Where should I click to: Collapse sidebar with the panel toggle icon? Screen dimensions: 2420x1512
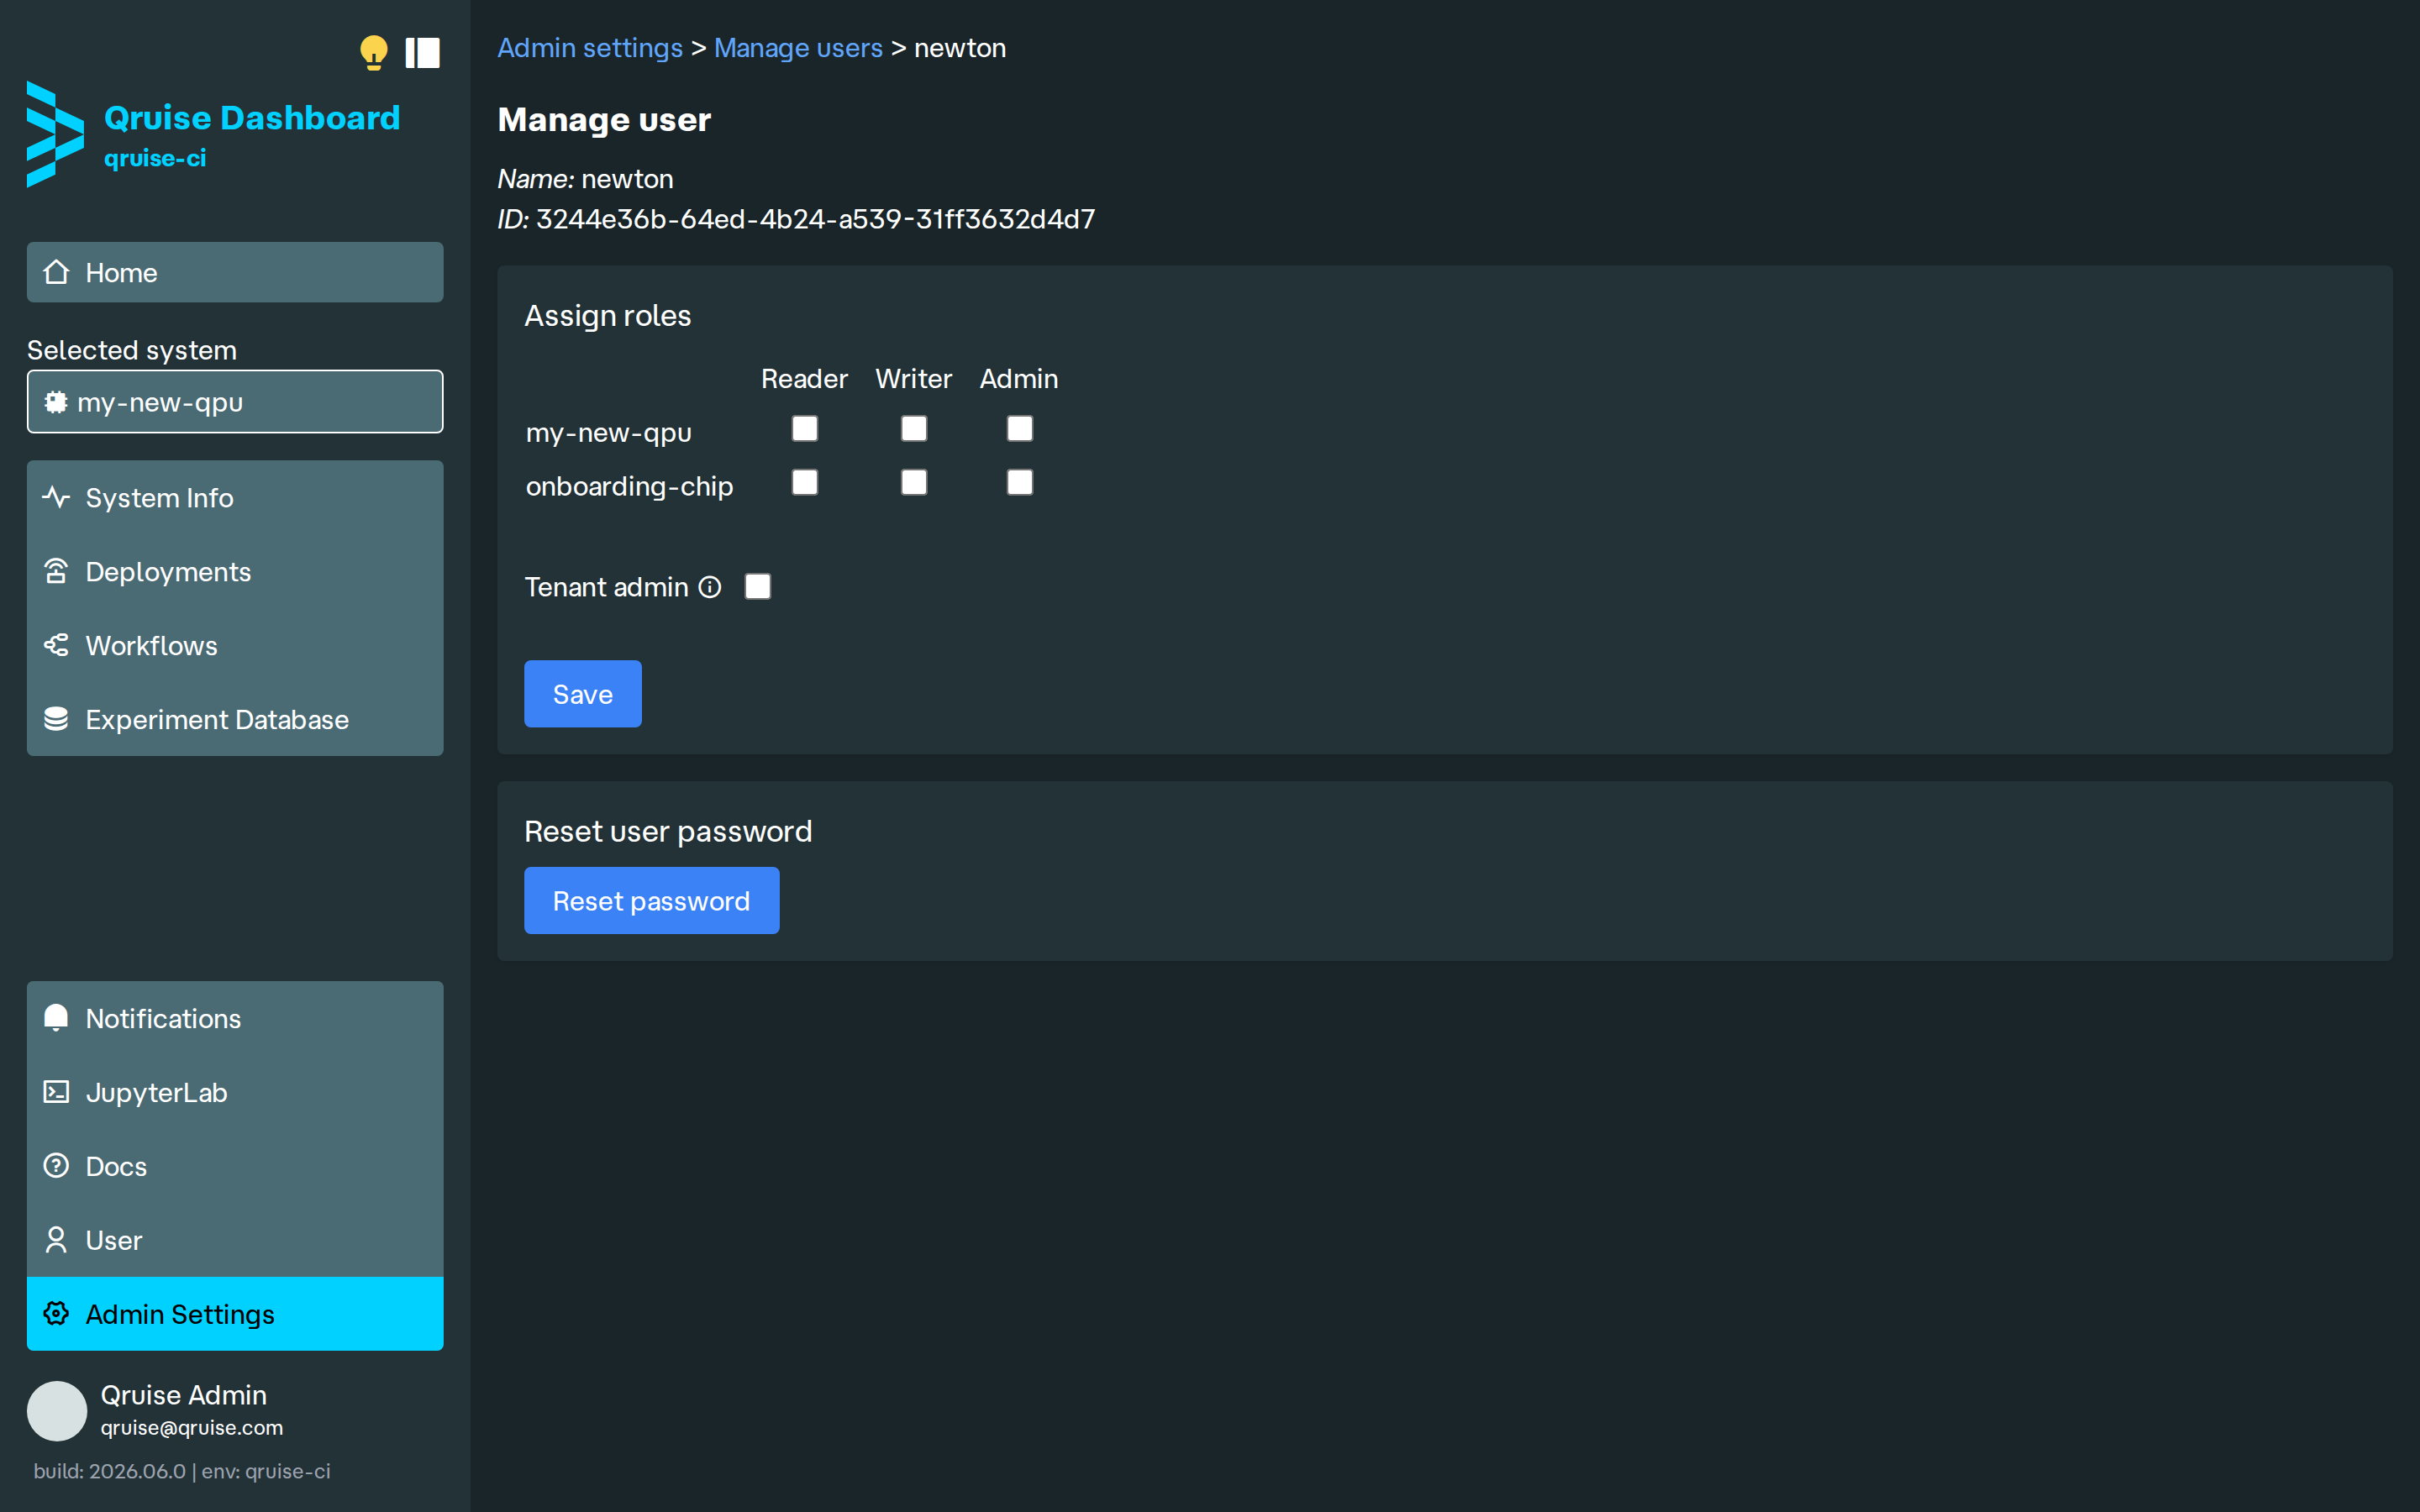[x=422, y=53]
